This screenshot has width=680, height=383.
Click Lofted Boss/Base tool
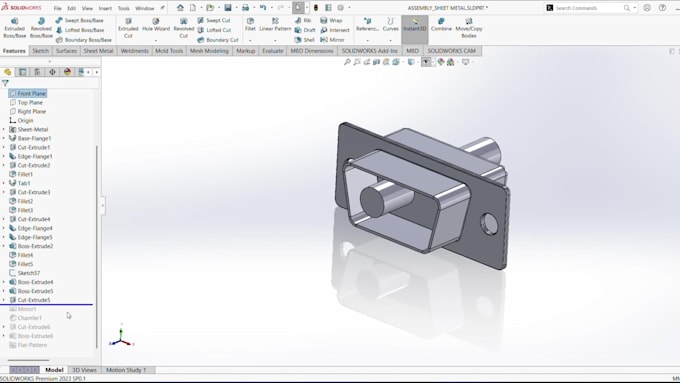[x=80, y=30]
